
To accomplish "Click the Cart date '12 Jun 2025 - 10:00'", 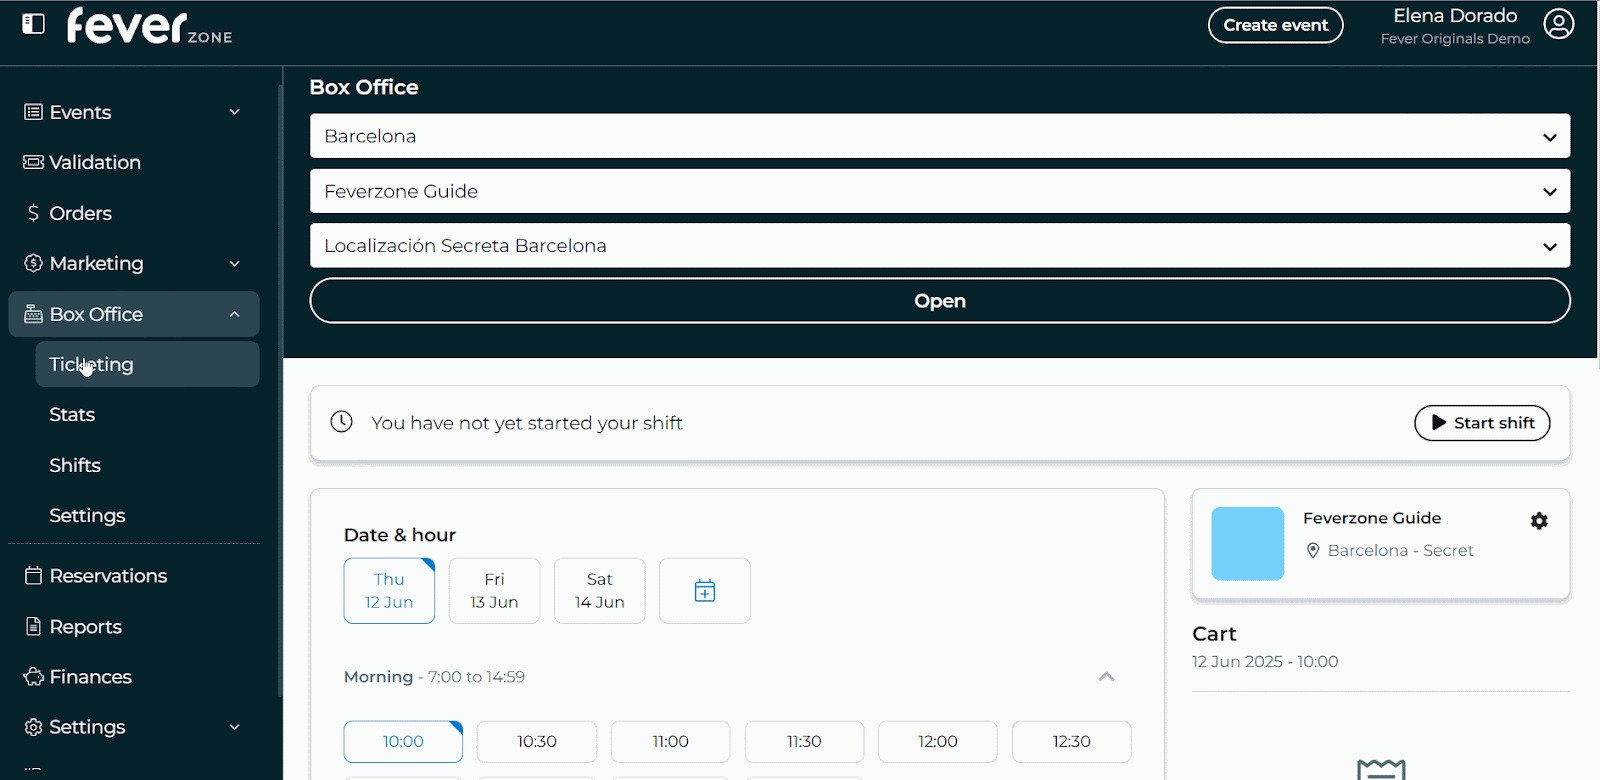I will pos(1265,662).
